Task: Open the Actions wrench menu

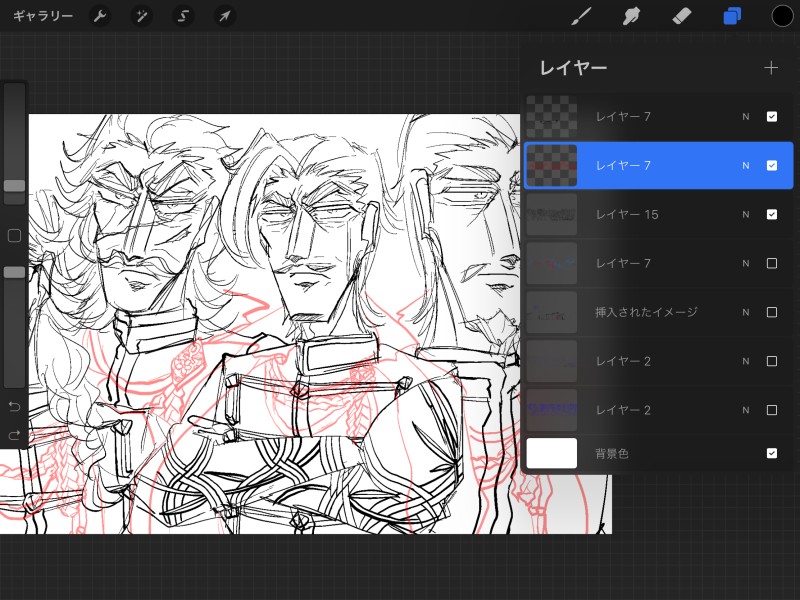Action: point(100,16)
